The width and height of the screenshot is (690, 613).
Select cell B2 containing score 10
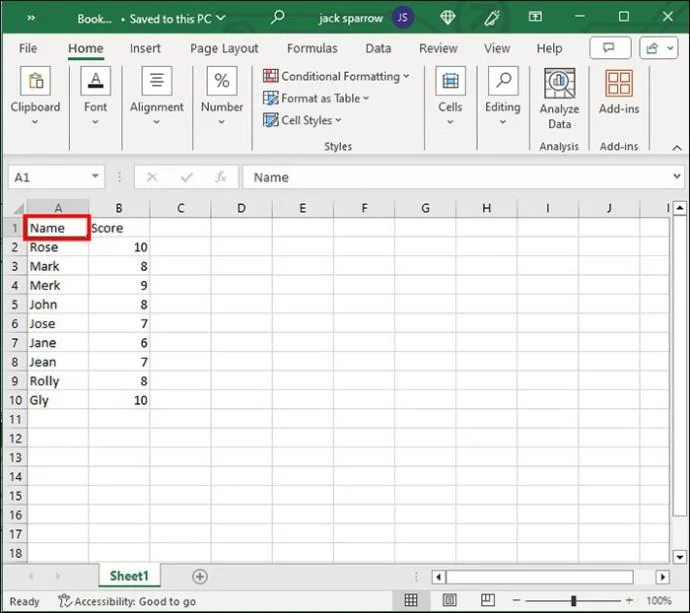point(119,247)
